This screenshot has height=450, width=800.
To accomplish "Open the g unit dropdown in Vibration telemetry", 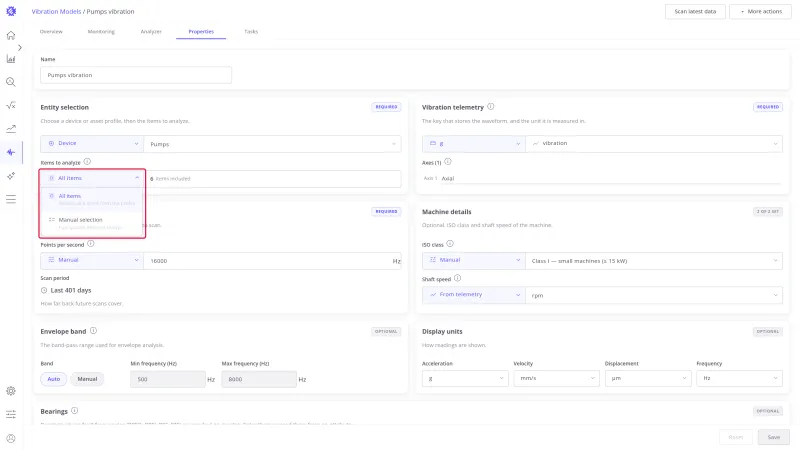I will click(x=473, y=143).
